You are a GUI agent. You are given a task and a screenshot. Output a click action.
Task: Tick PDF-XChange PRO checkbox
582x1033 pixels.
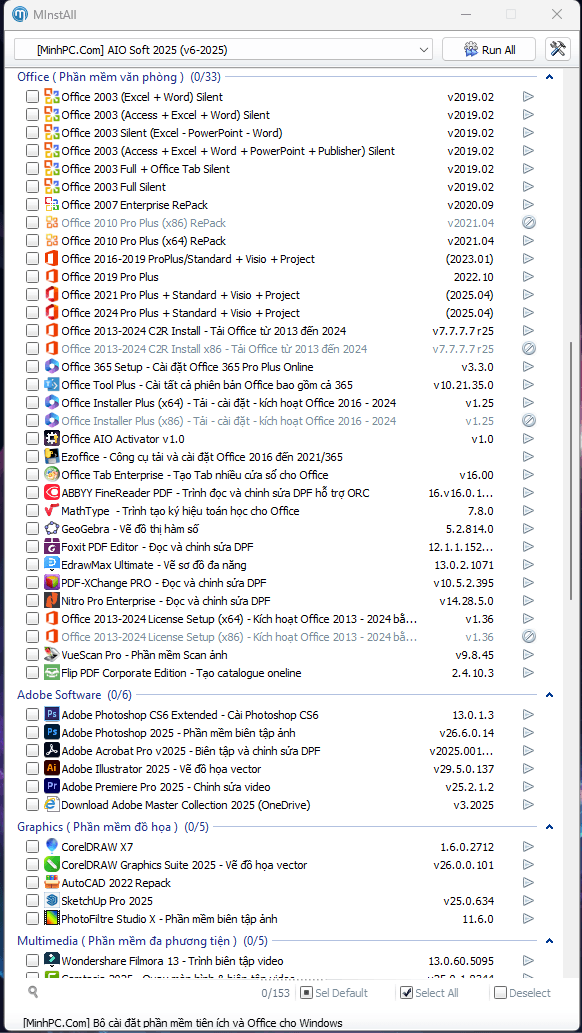point(32,583)
